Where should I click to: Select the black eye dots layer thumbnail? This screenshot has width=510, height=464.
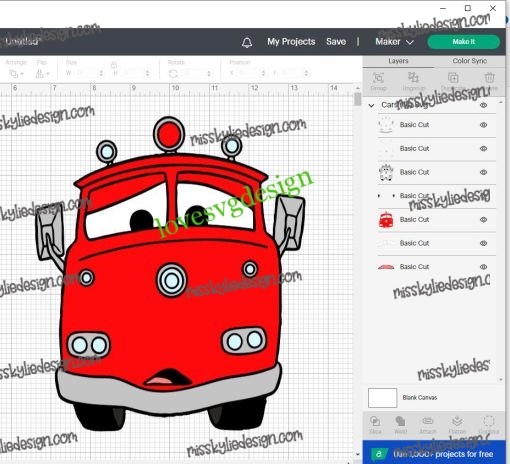click(386, 196)
